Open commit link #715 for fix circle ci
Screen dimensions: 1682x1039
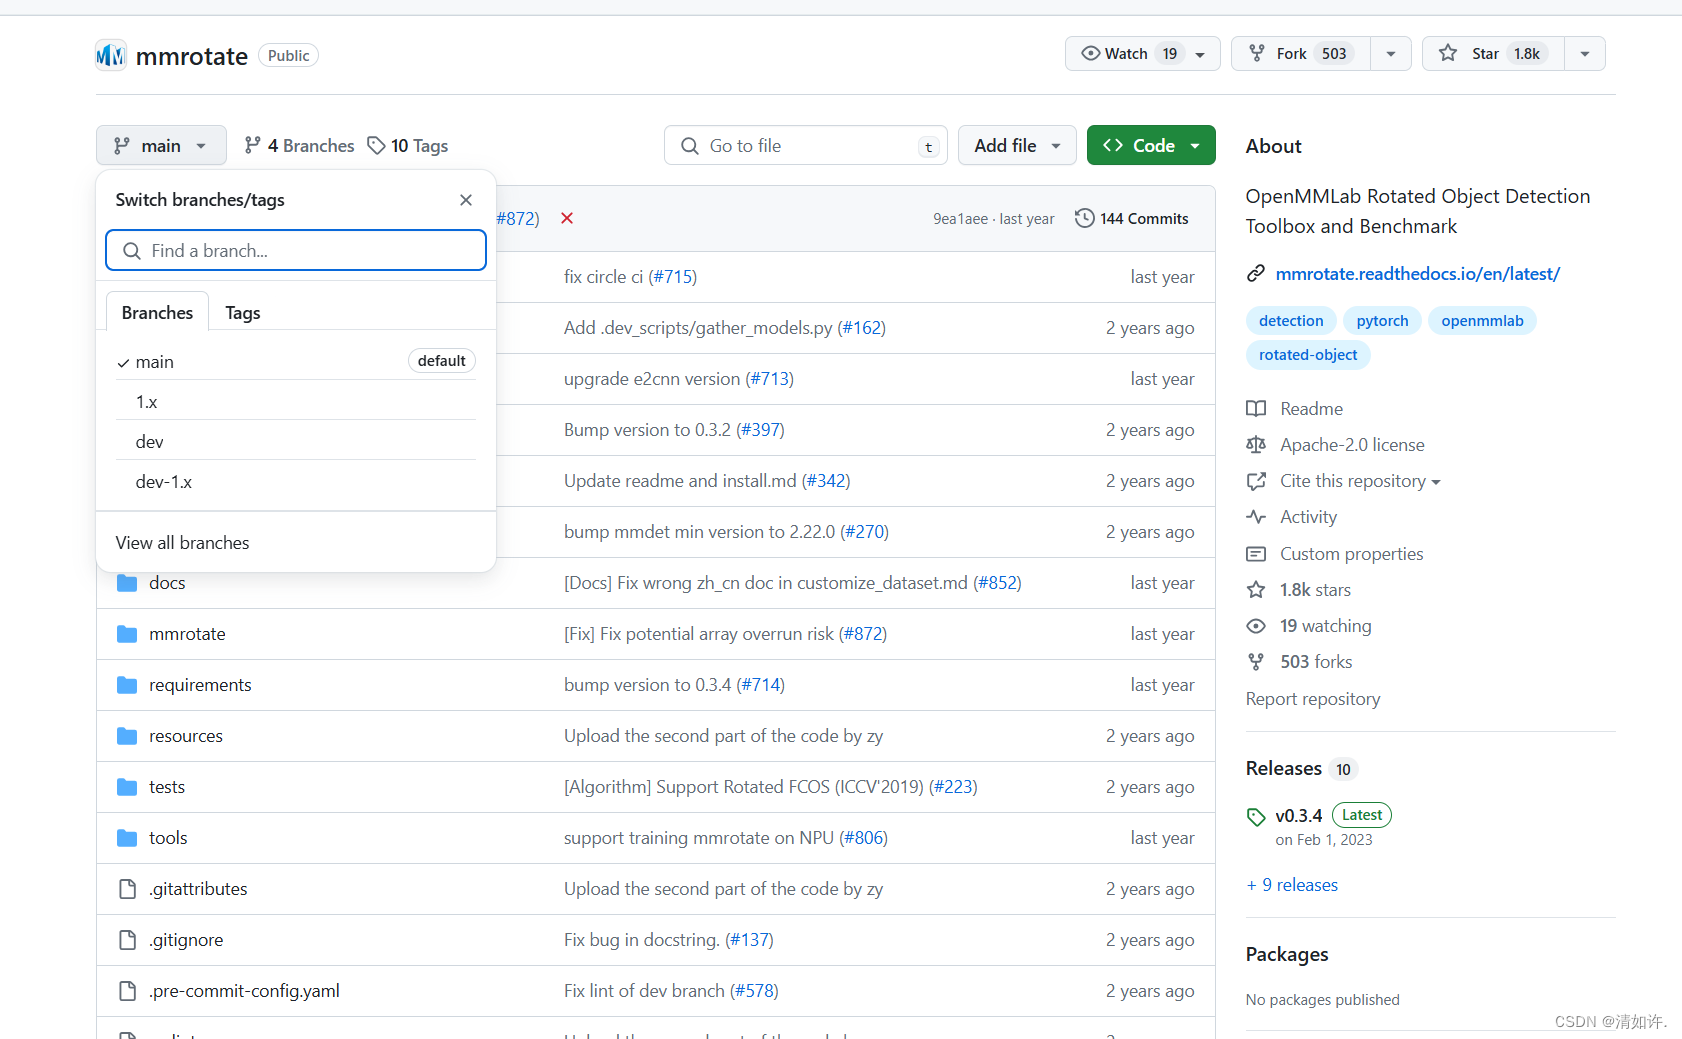(x=673, y=277)
